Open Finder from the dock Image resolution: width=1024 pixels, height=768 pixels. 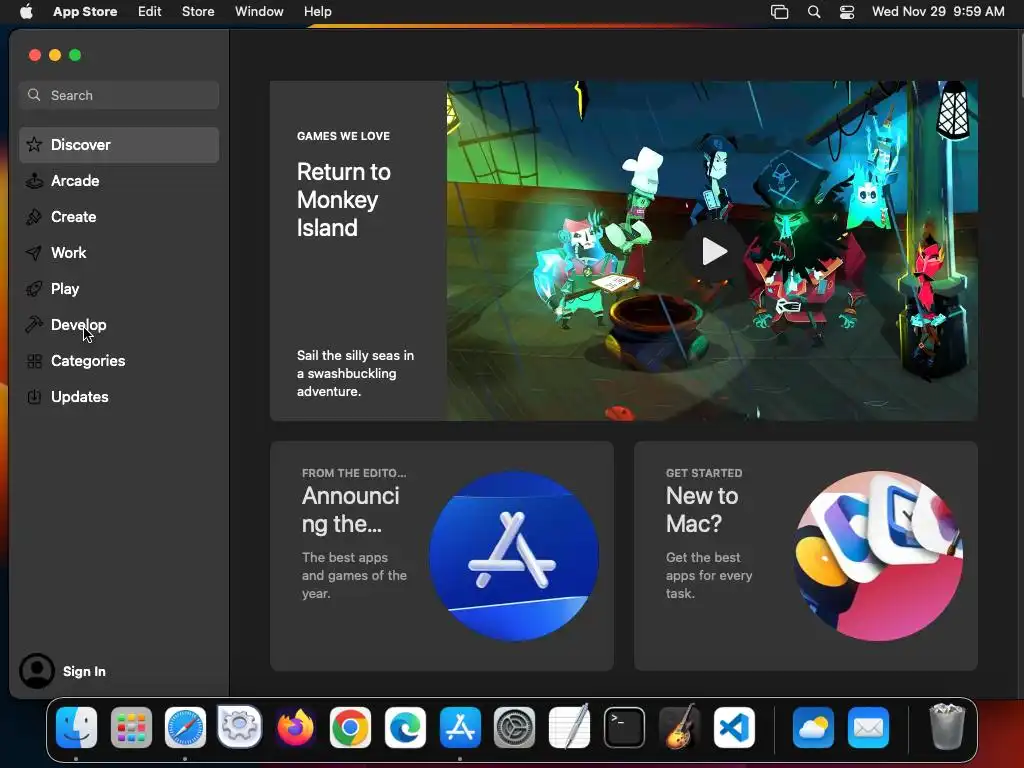click(76, 727)
